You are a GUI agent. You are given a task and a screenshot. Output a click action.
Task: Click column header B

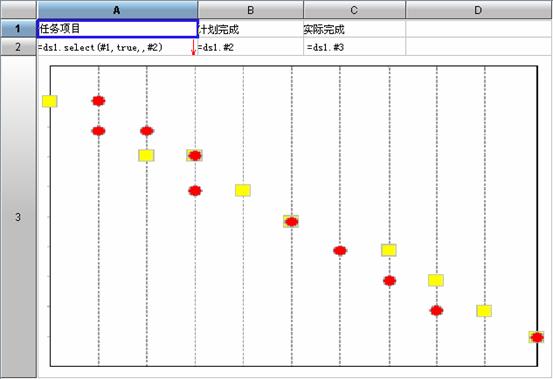click(x=250, y=10)
